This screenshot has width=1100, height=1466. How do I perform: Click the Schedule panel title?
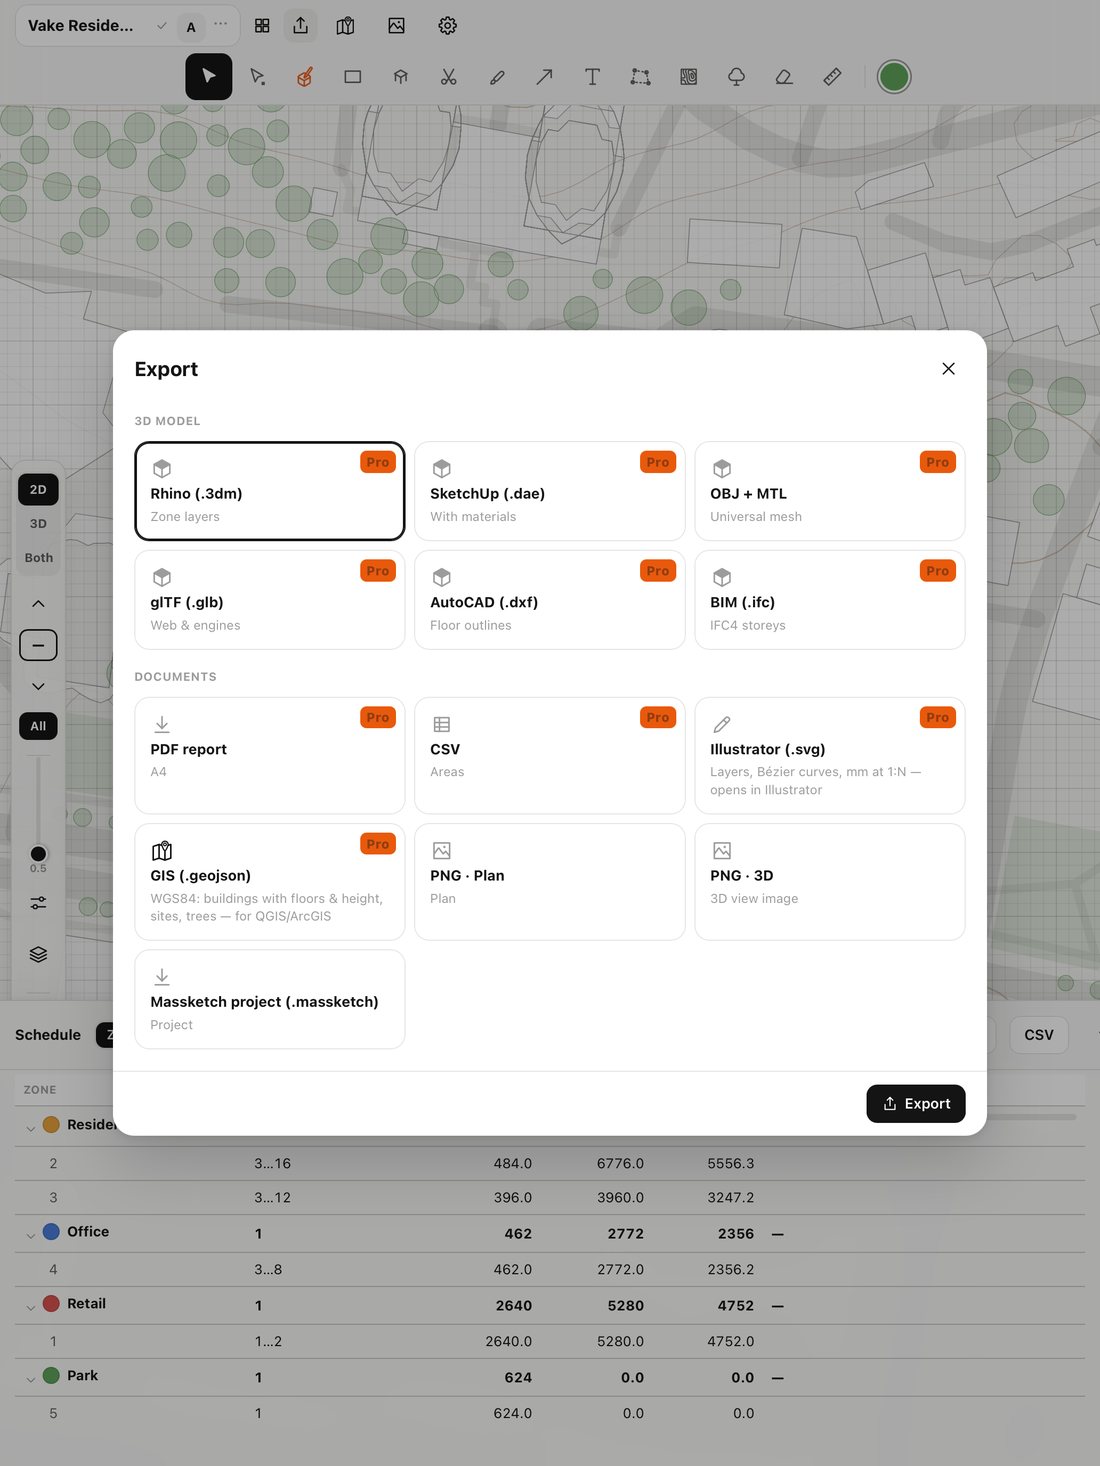[x=48, y=1035]
